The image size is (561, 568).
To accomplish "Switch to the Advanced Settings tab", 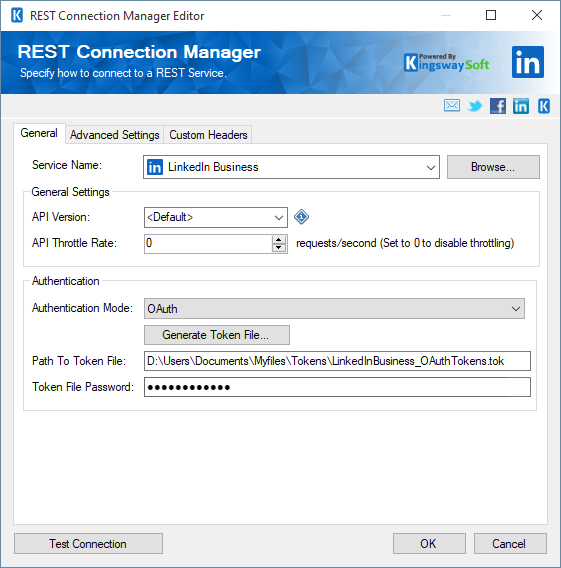I will [x=114, y=135].
